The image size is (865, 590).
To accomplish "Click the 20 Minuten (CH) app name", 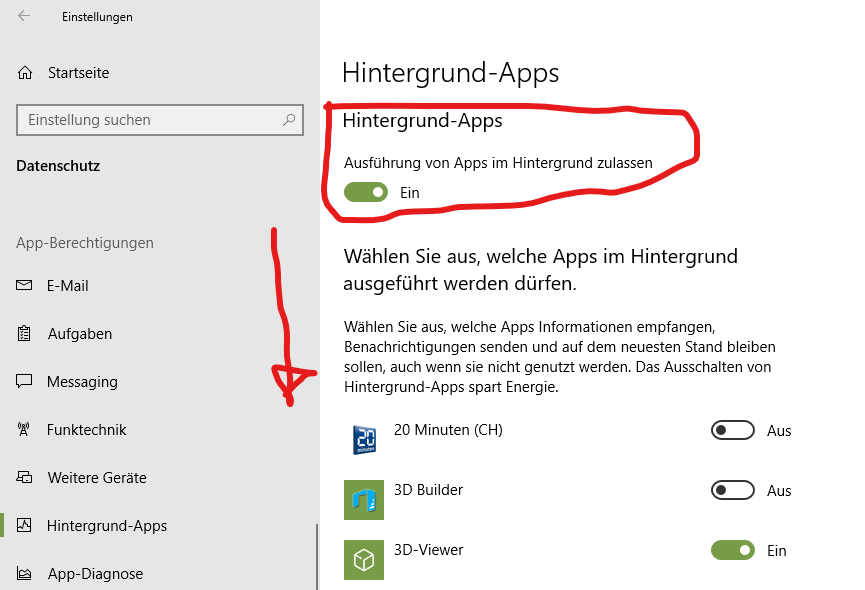I will click(x=448, y=430).
